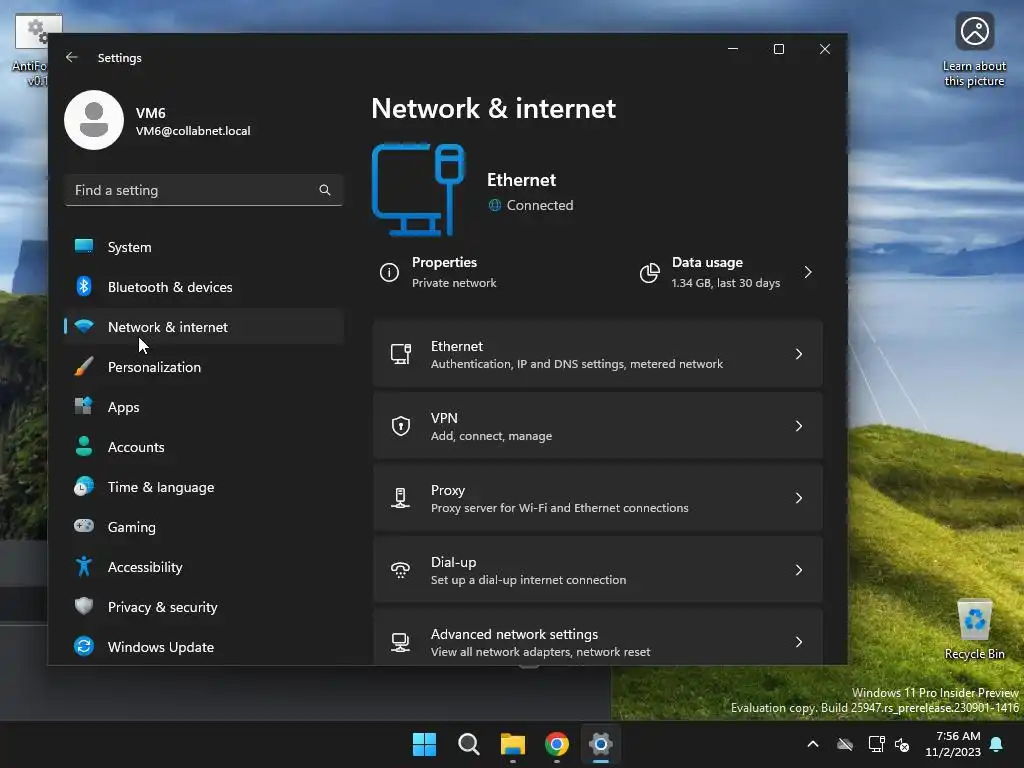The height and width of the screenshot is (768, 1024).
Task: Click the muted volume tray icon
Action: [902, 744]
